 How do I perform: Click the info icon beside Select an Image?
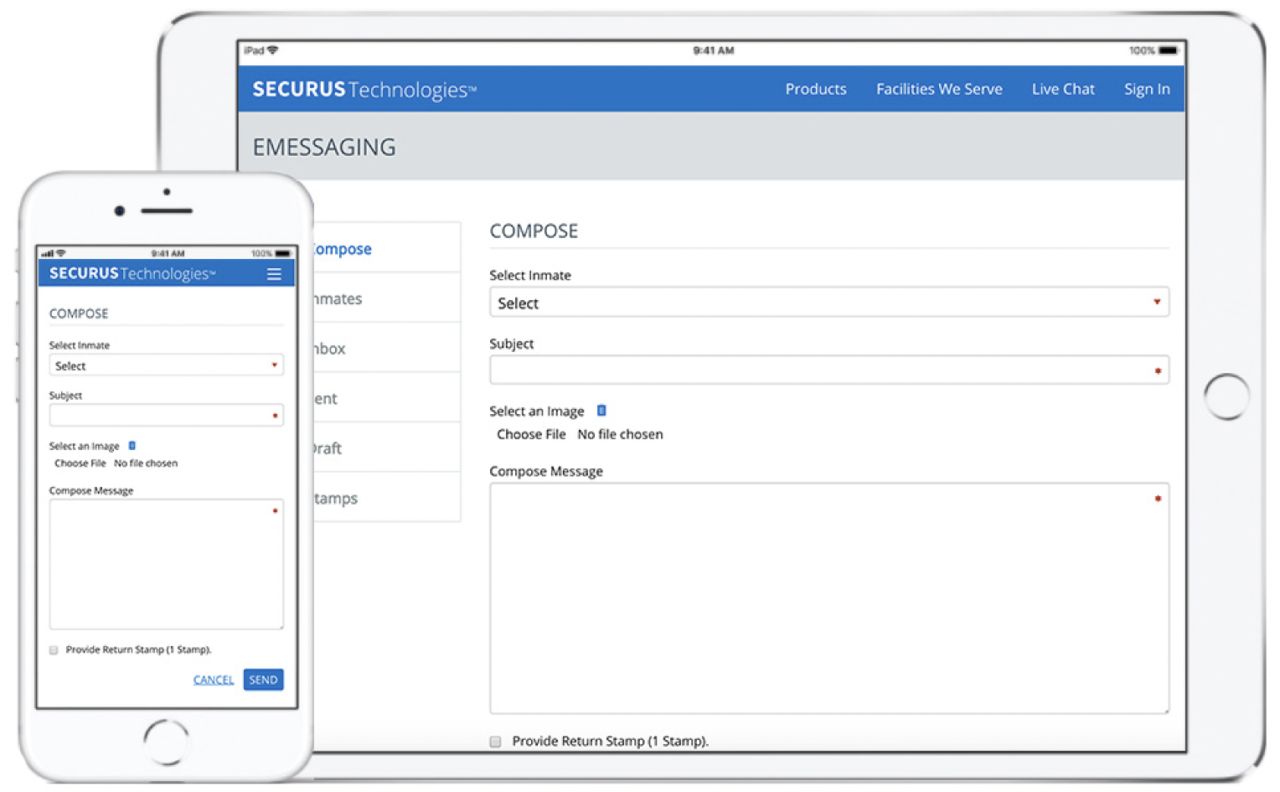click(601, 410)
